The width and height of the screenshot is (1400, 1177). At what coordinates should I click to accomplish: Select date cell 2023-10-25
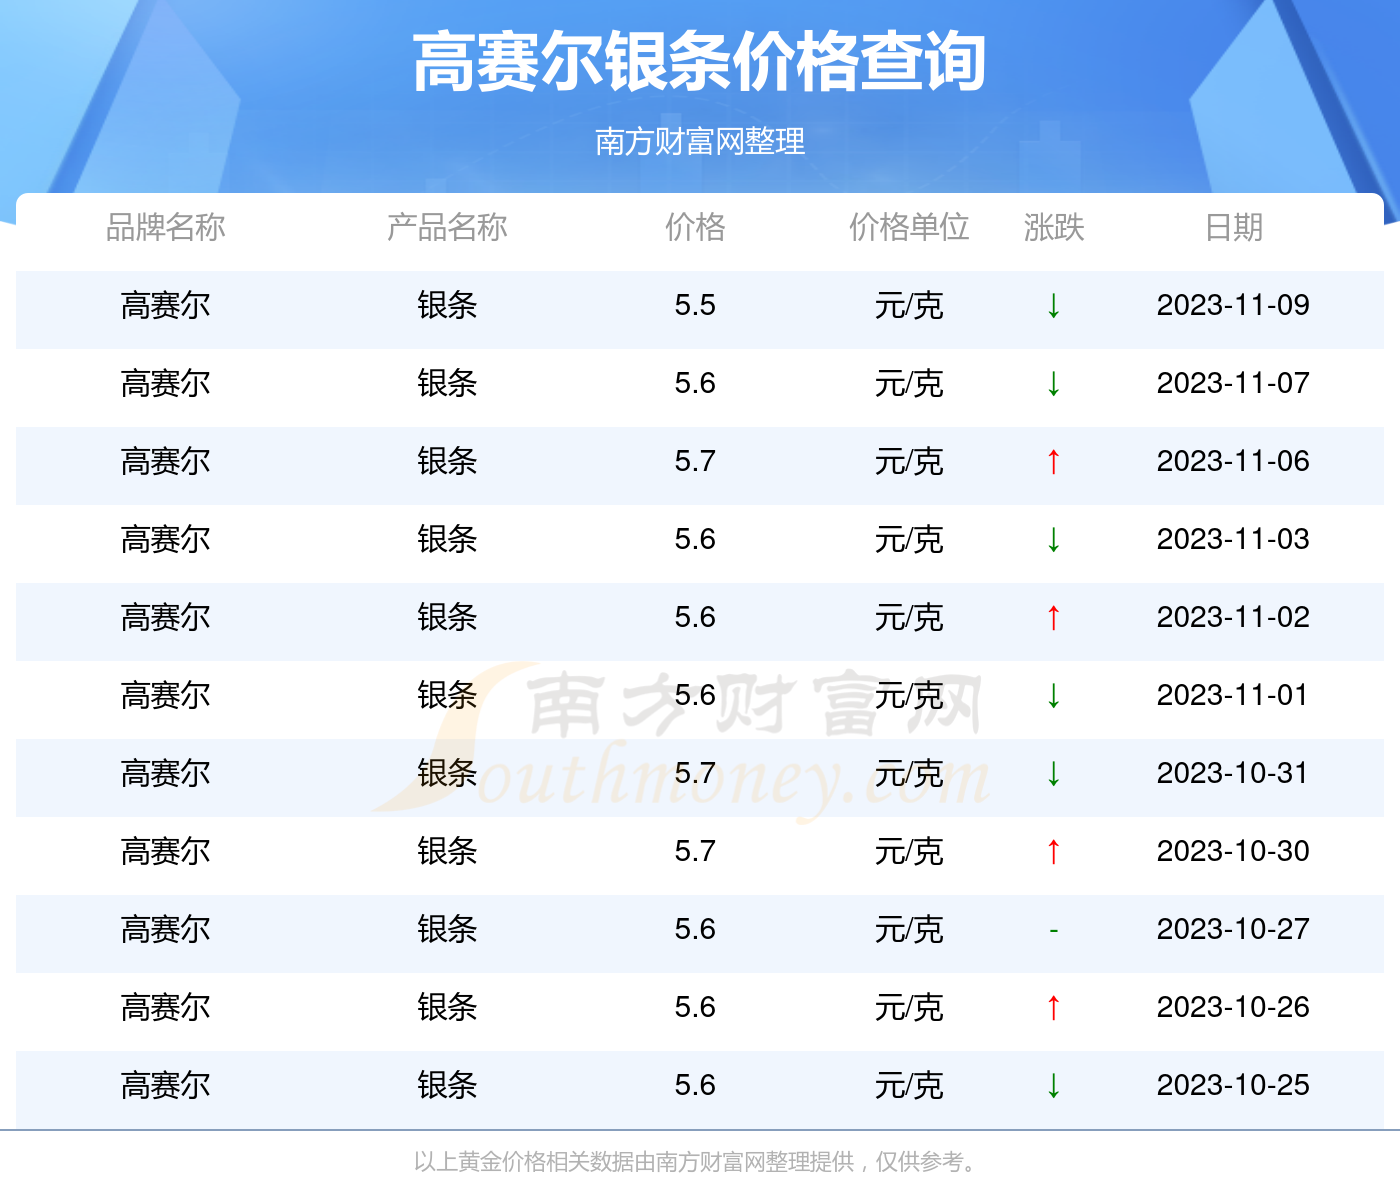click(1233, 1085)
